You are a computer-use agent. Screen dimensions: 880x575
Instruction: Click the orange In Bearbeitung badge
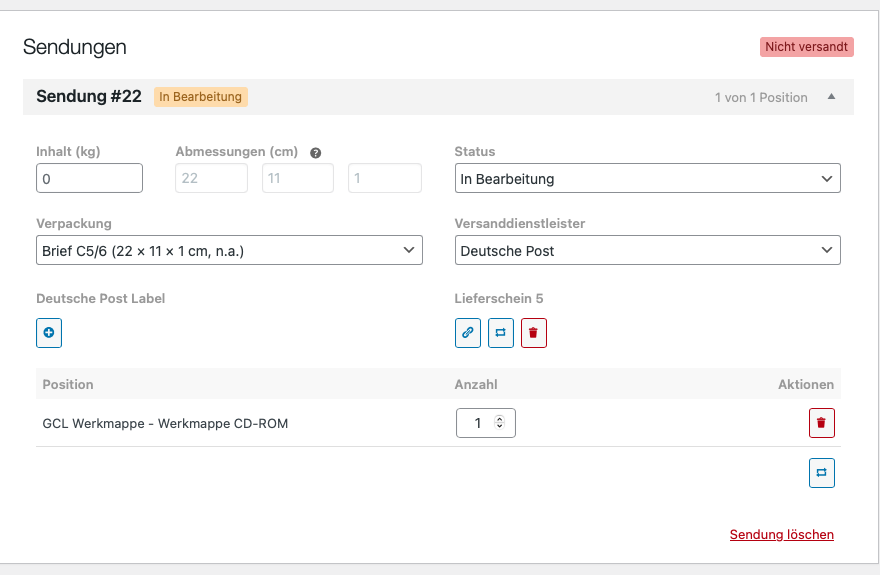(201, 97)
